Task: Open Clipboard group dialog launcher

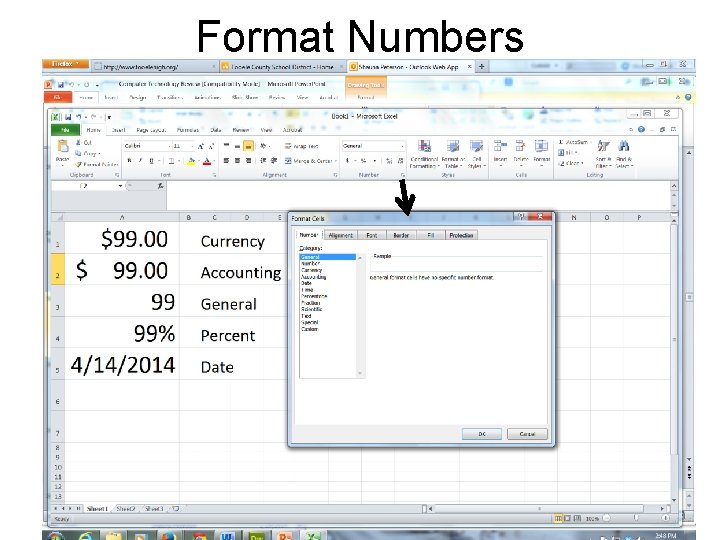Action: point(117,175)
